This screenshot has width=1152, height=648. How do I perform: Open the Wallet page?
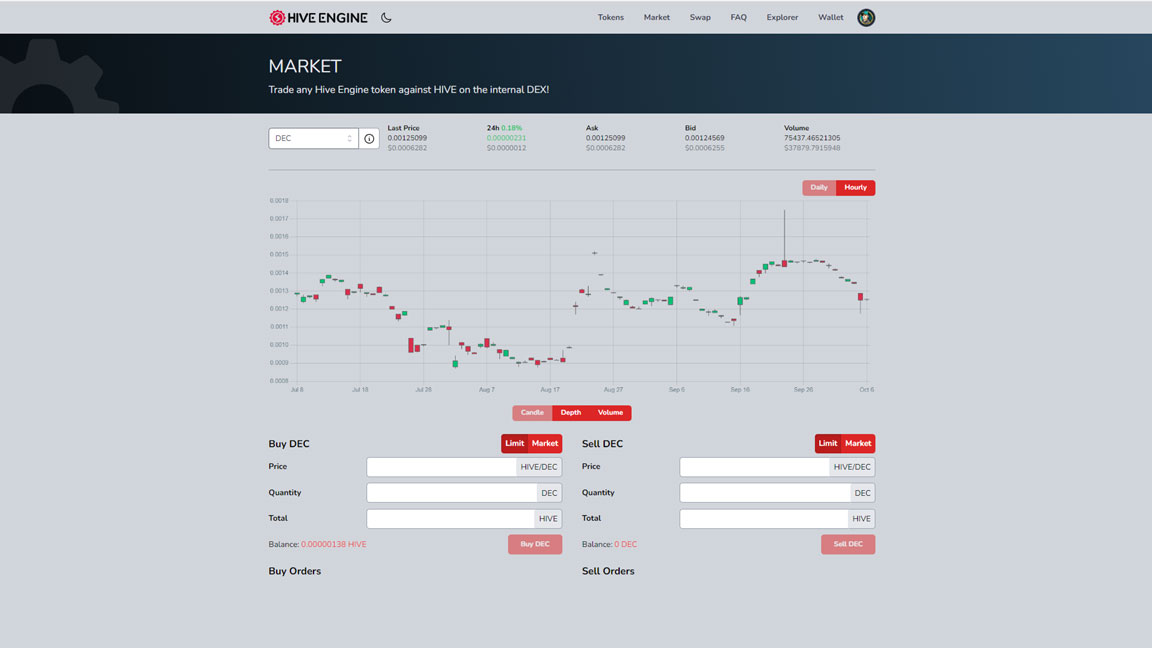[x=831, y=18]
